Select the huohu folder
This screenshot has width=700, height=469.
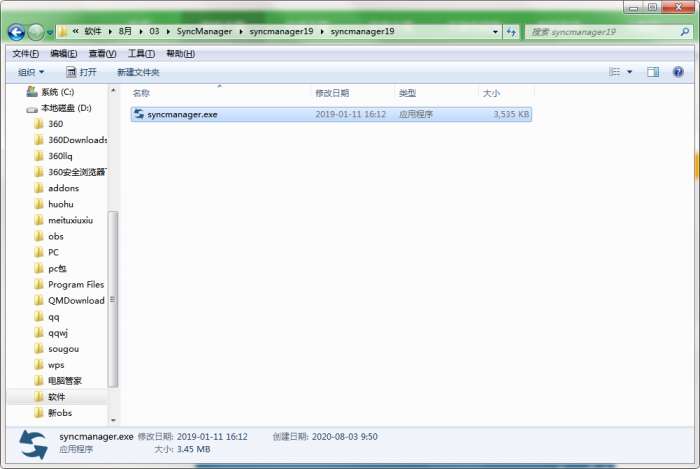[x=61, y=204]
